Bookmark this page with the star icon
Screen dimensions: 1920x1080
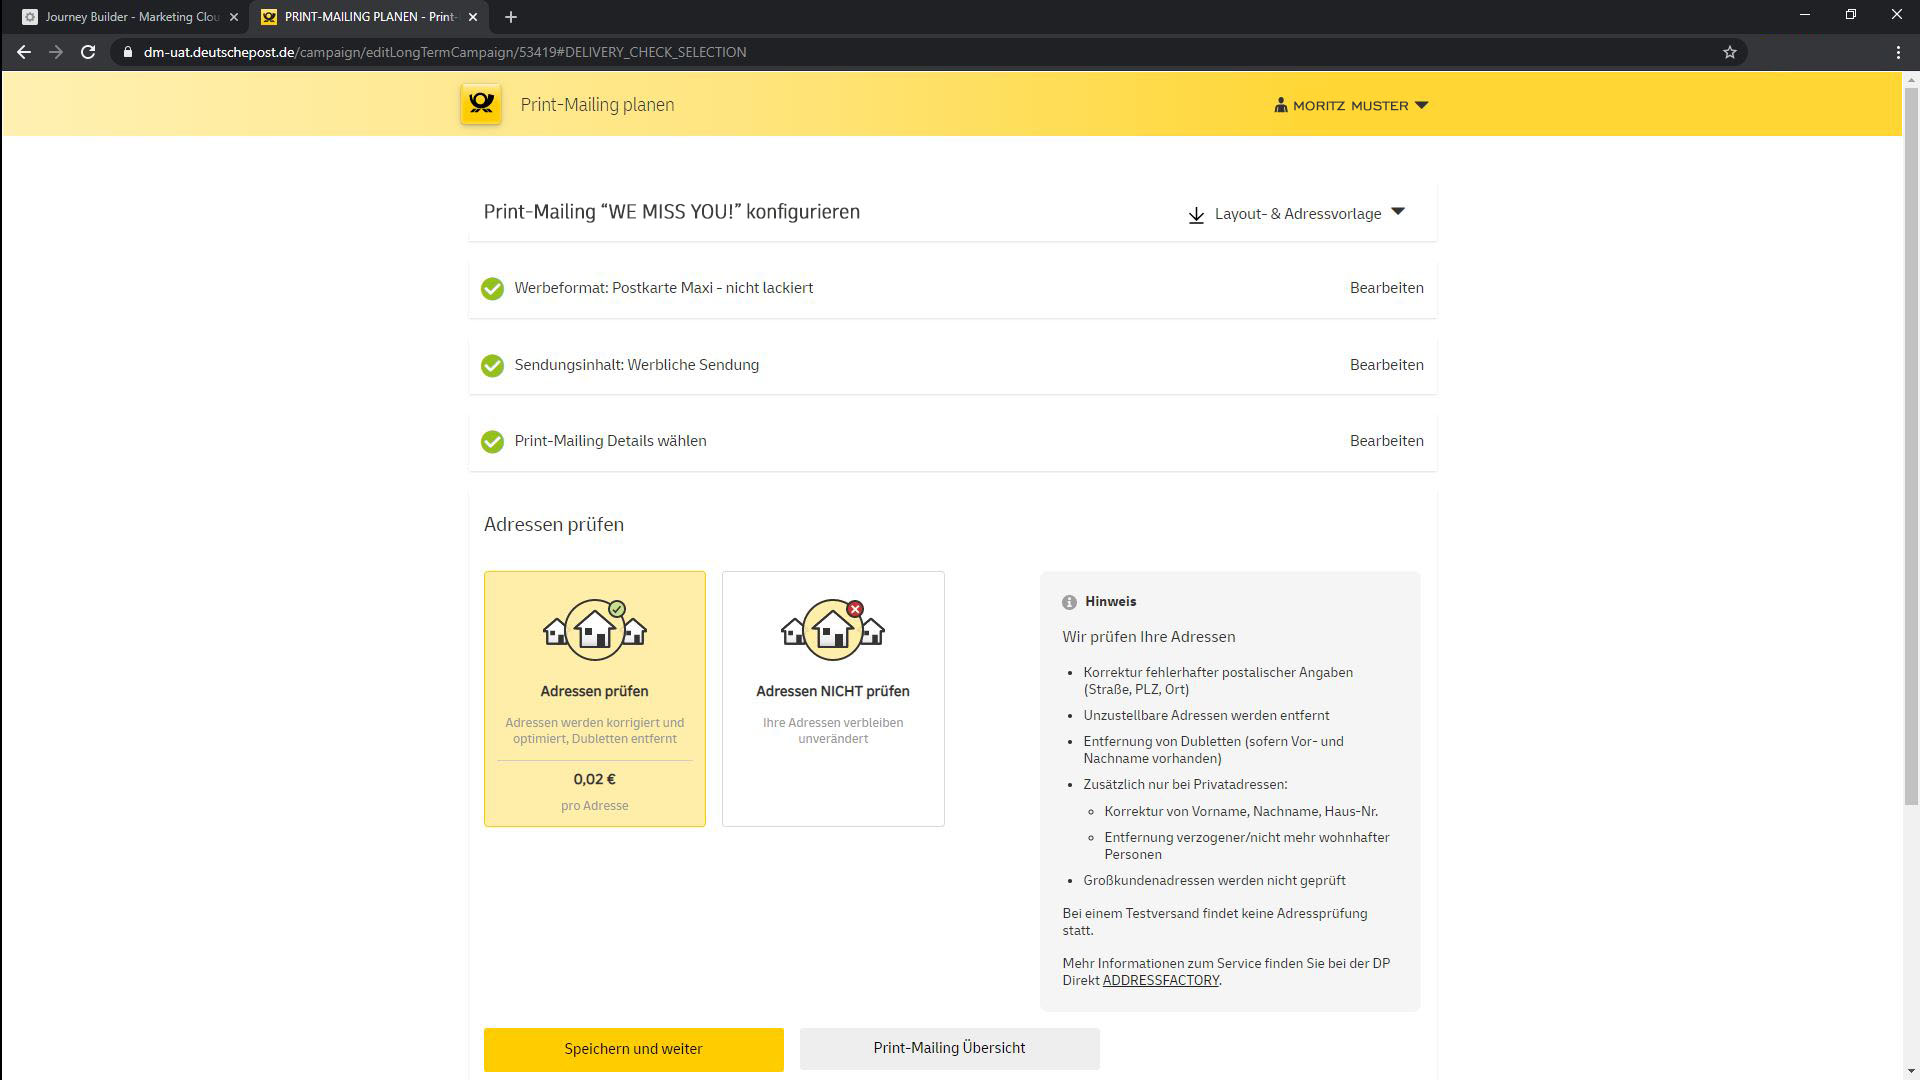pyautogui.click(x=1730, y=52)
